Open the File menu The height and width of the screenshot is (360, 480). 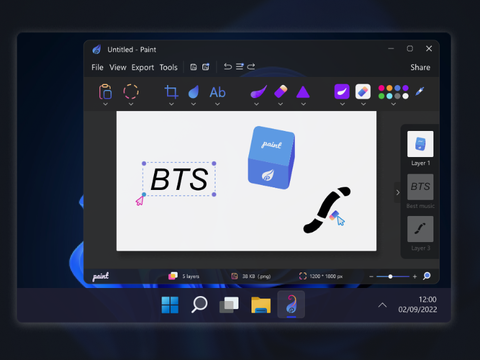tap(97, 67)
